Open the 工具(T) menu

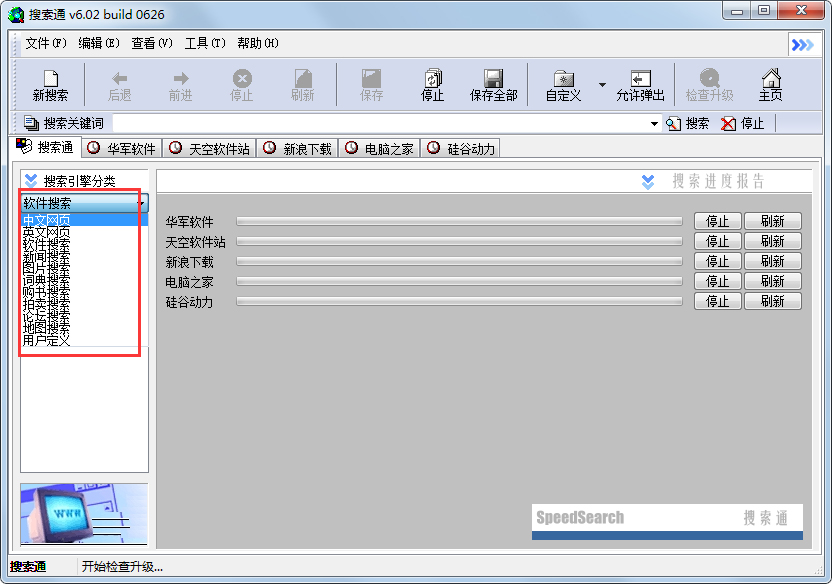point(204,43)
